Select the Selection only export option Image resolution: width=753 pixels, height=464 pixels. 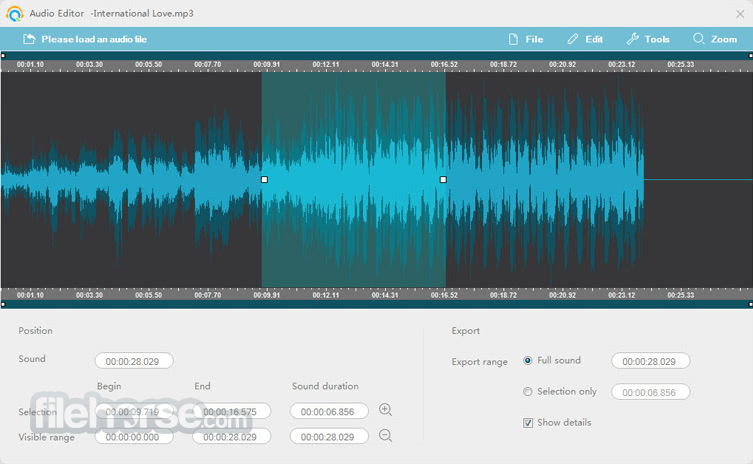point(527,391)
